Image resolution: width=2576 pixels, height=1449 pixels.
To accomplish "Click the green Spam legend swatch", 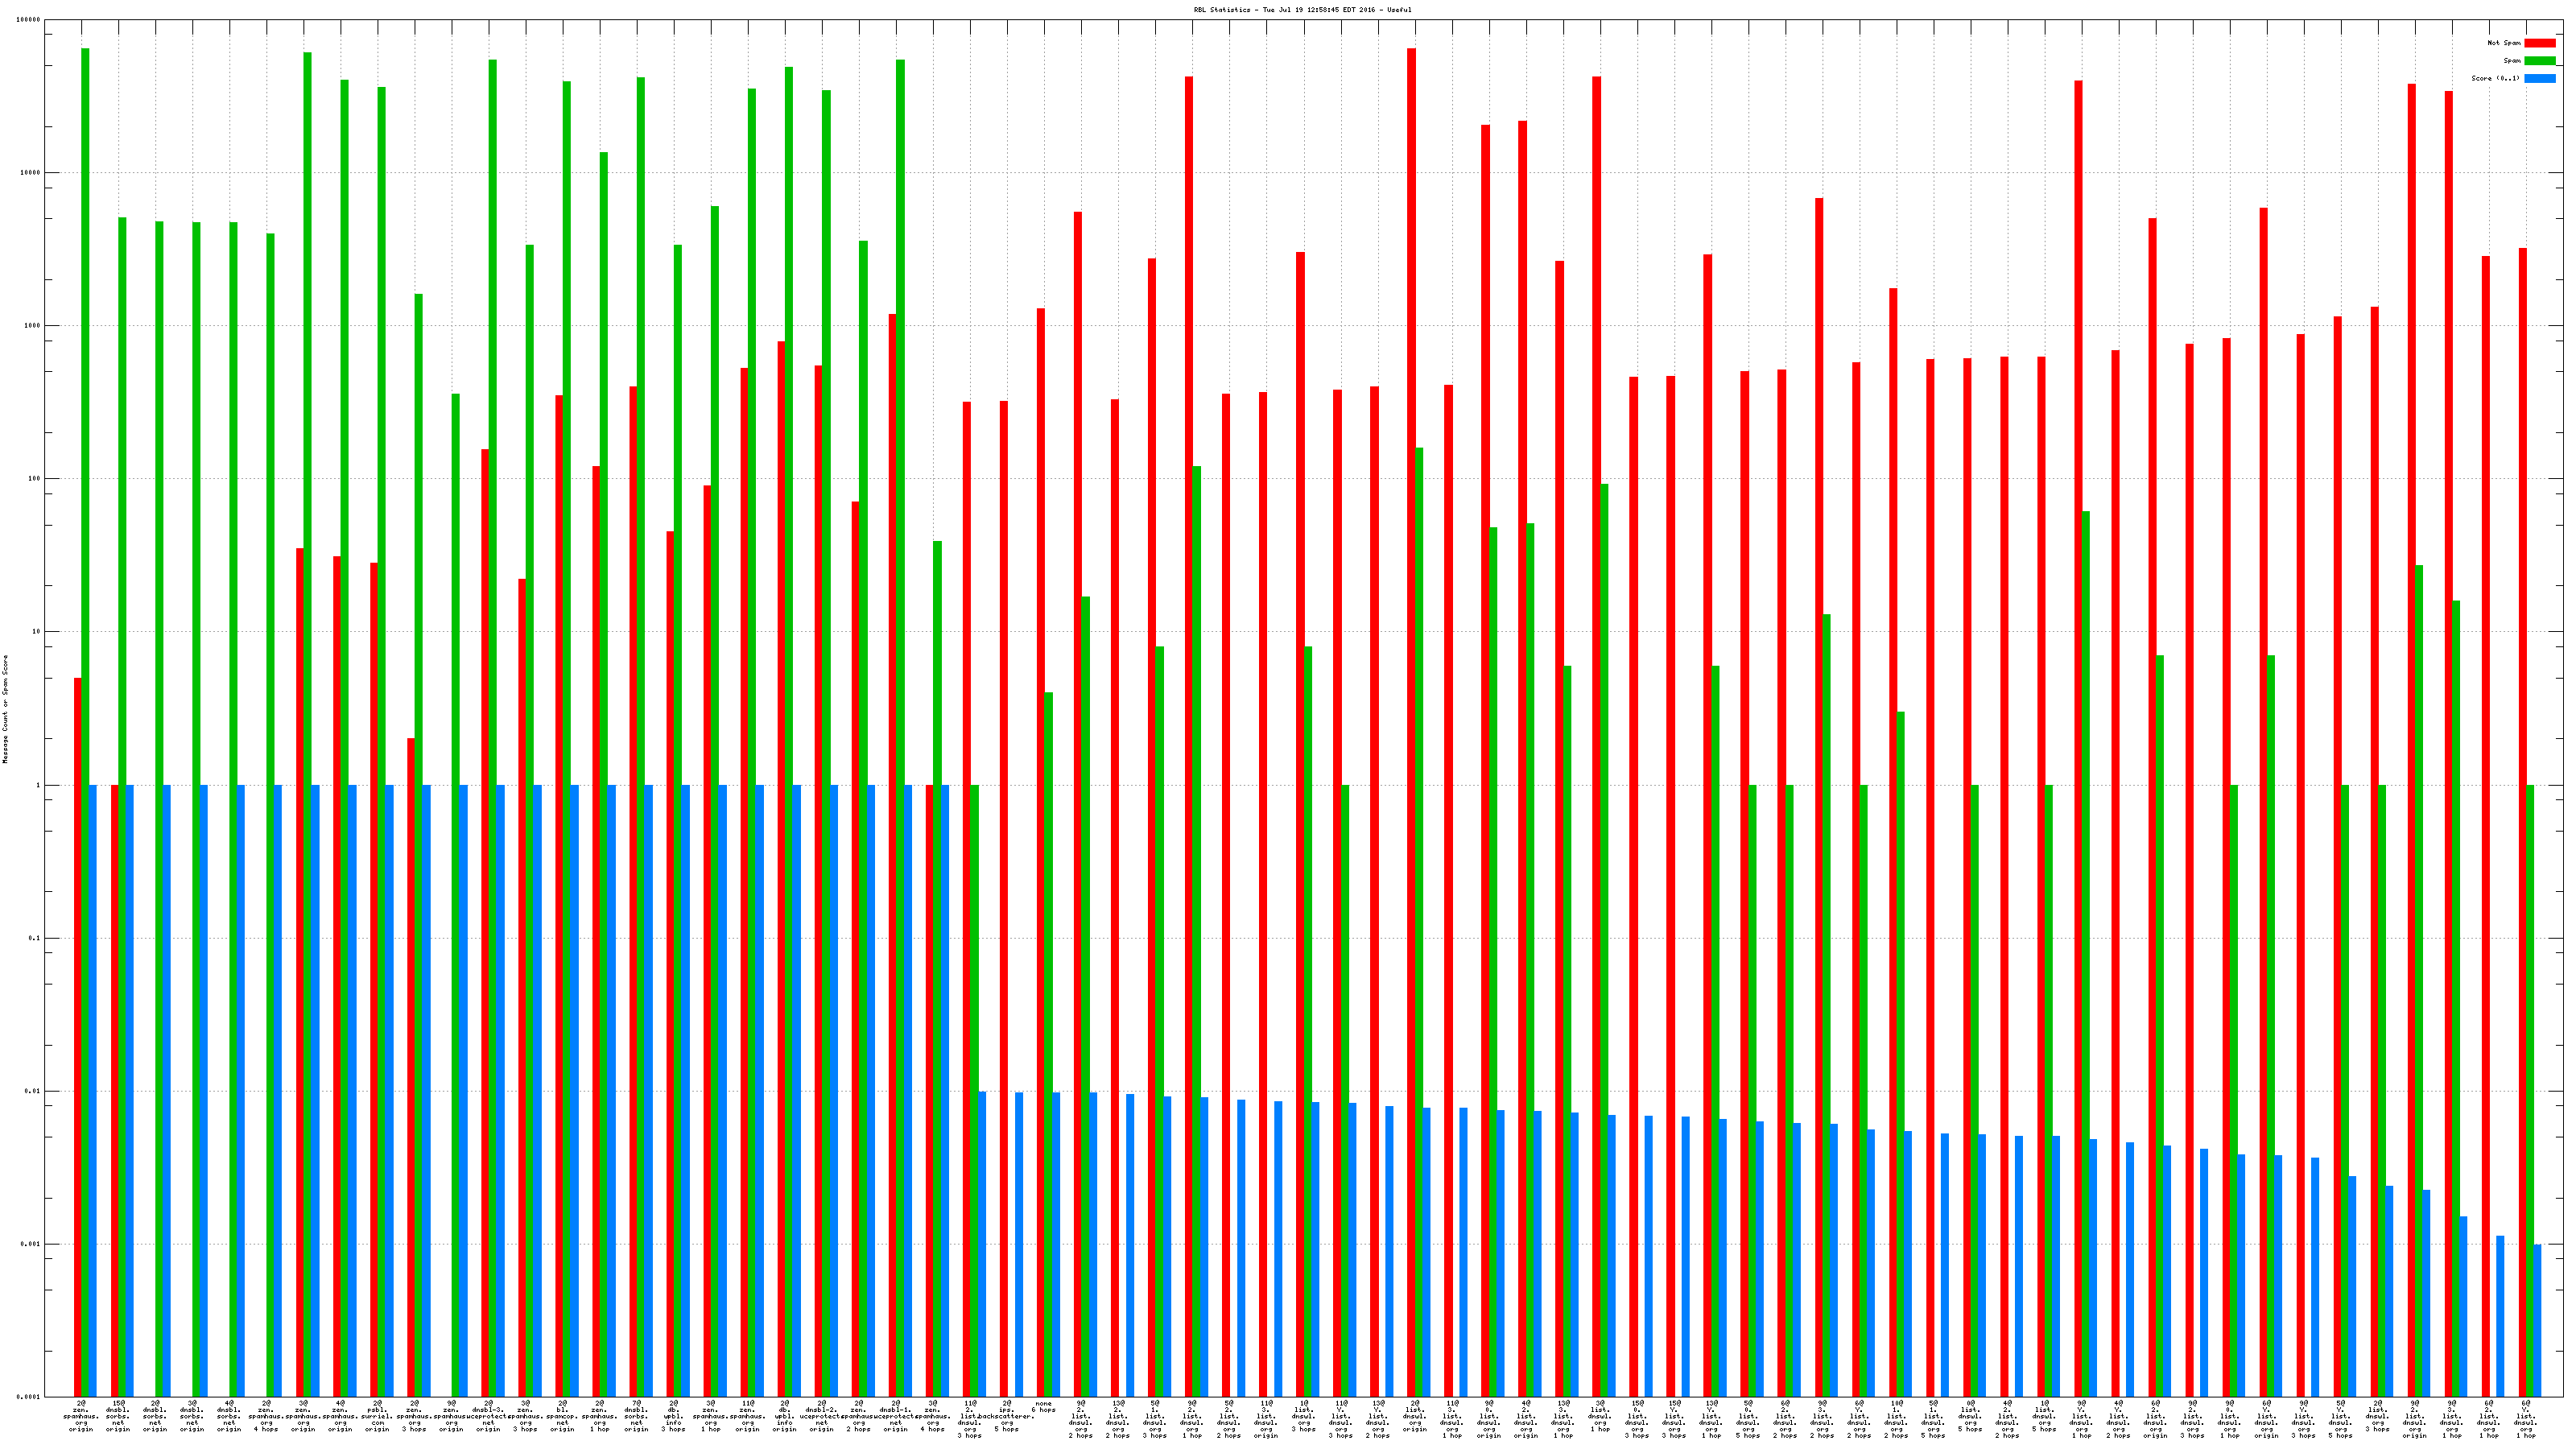I will (2539, 61).
